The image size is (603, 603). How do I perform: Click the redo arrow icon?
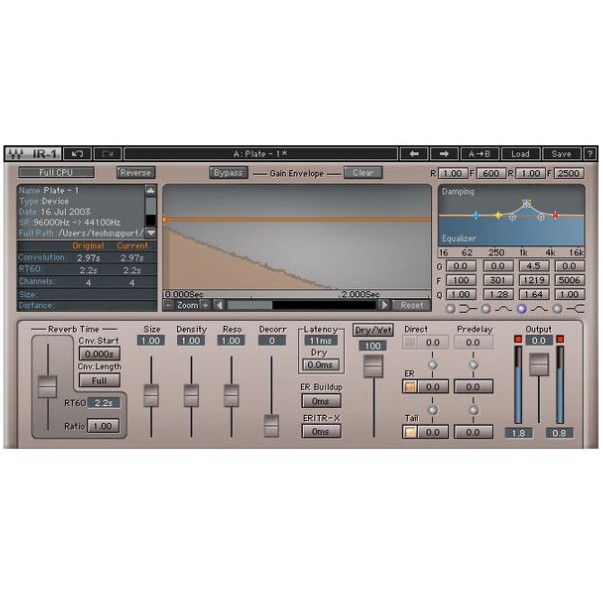pyautogui.click(x=108, y=154)
